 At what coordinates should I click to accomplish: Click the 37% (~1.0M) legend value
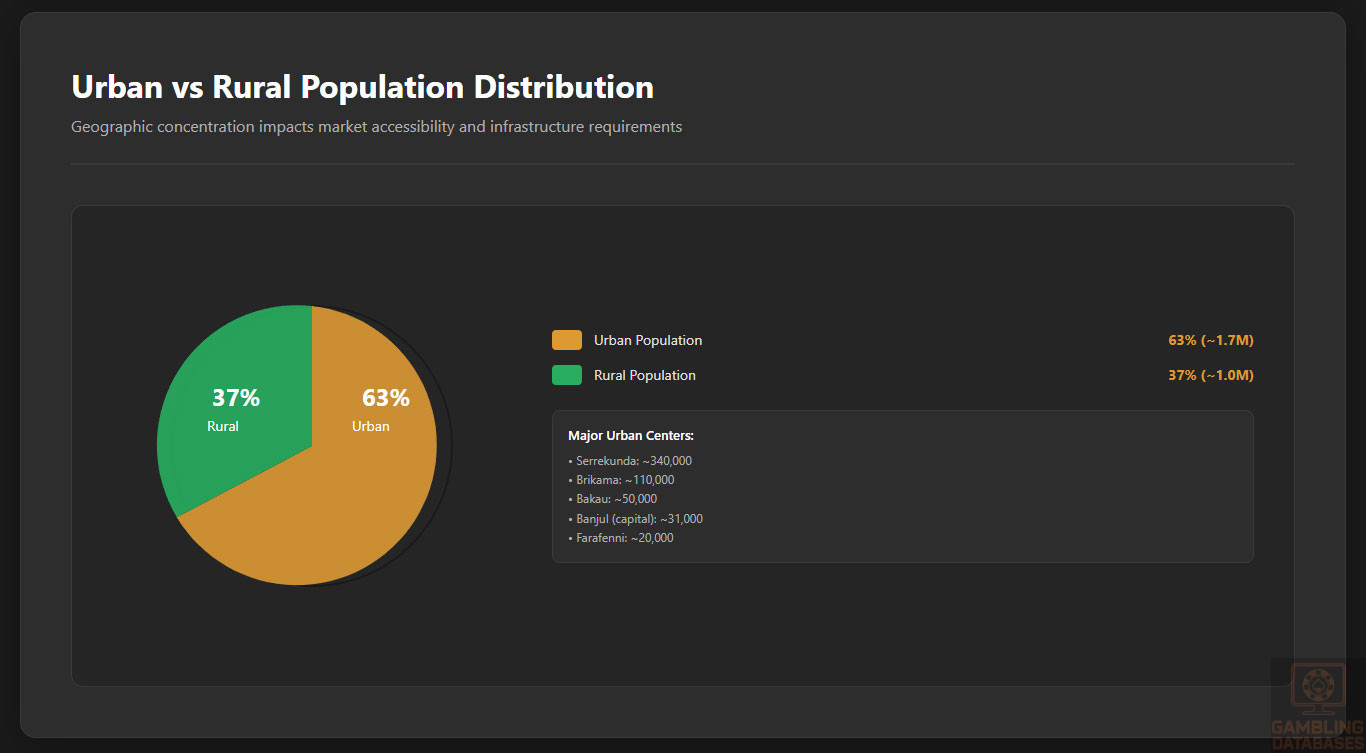(1210, 375)
